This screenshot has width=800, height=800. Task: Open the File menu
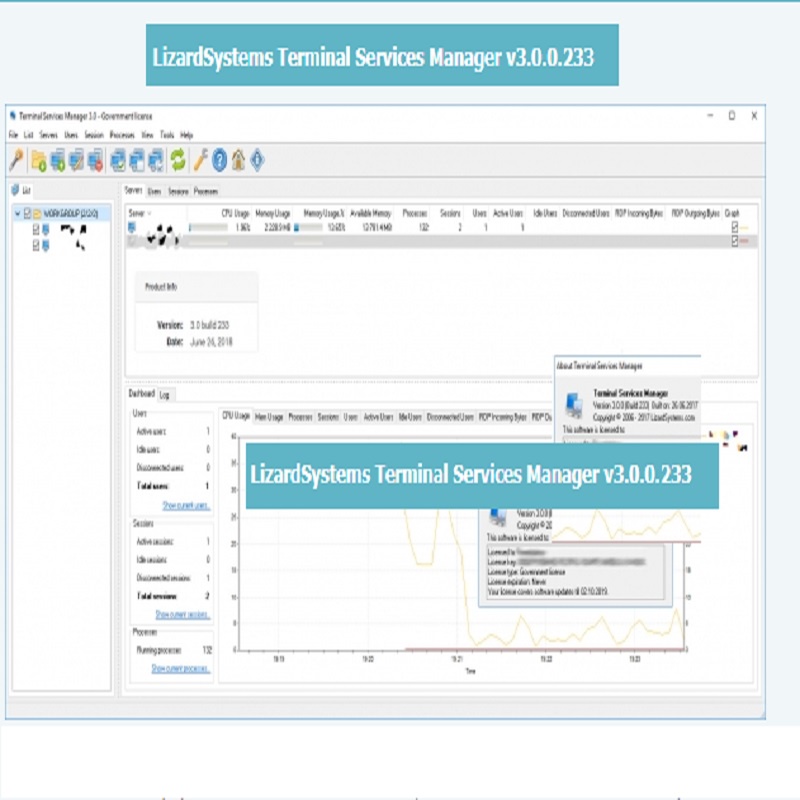tap(13, 135)
